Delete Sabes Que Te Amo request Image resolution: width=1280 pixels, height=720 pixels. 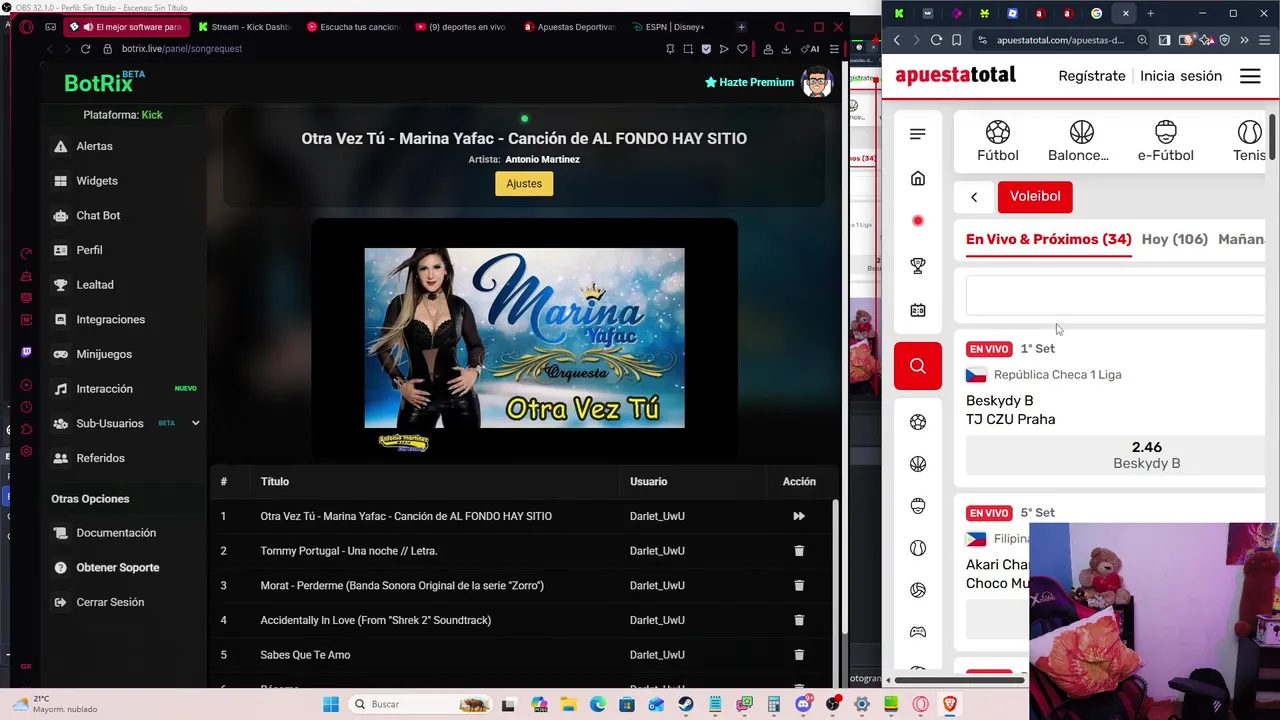(x=799, y=655)
